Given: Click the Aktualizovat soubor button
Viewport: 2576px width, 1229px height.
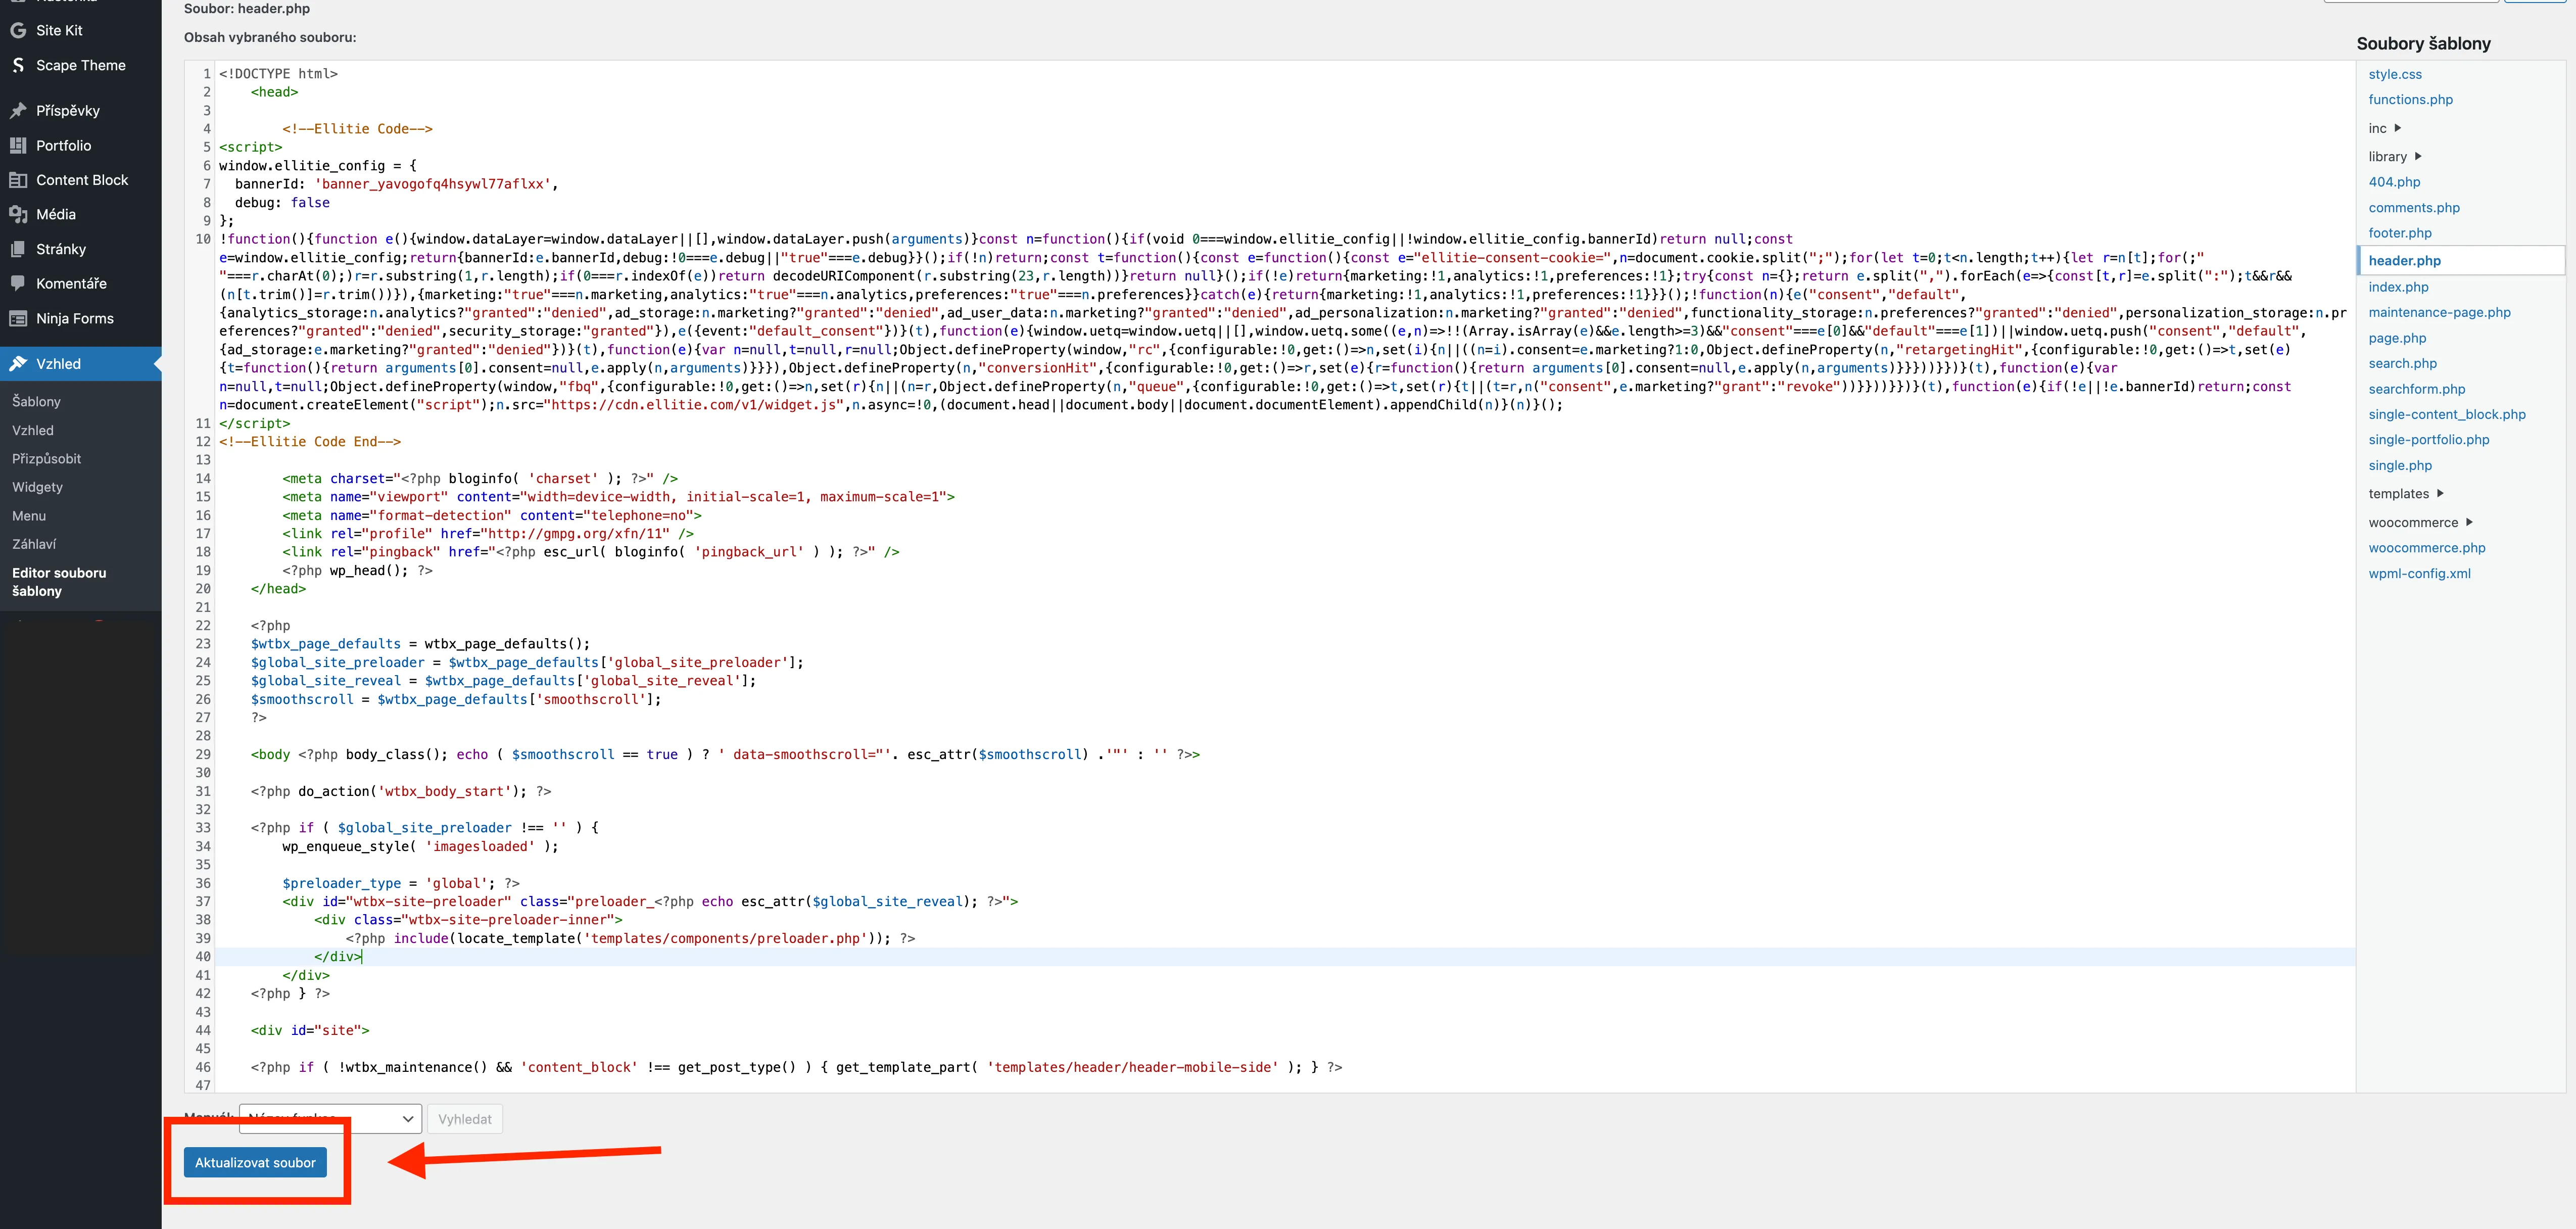Looking at the screenshot, I should [256, 1162].
